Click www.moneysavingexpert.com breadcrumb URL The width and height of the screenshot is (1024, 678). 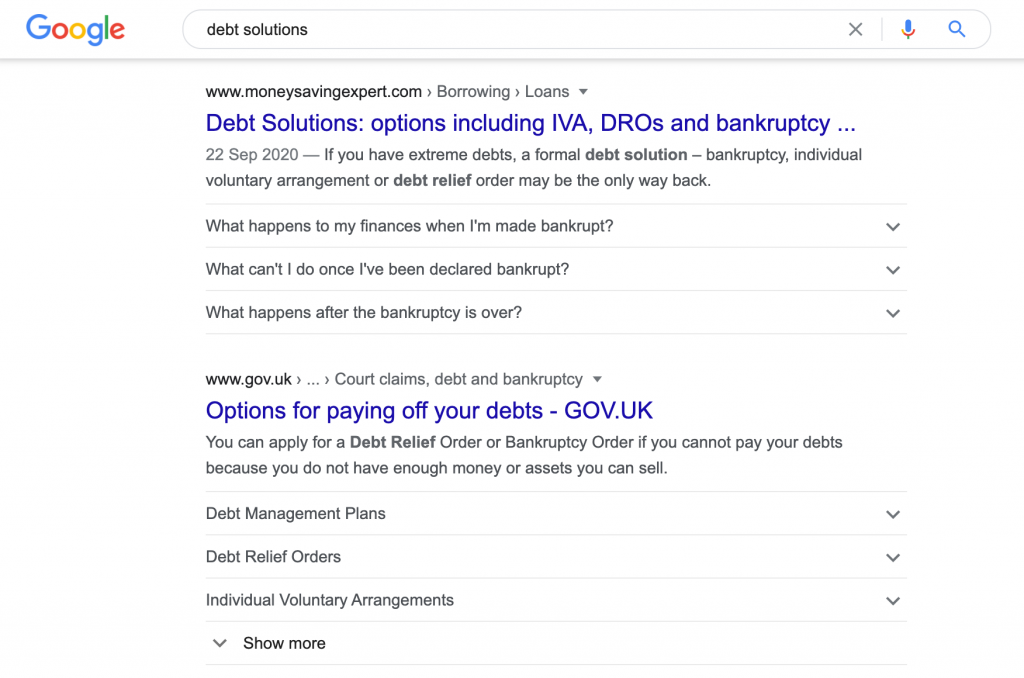313,92
